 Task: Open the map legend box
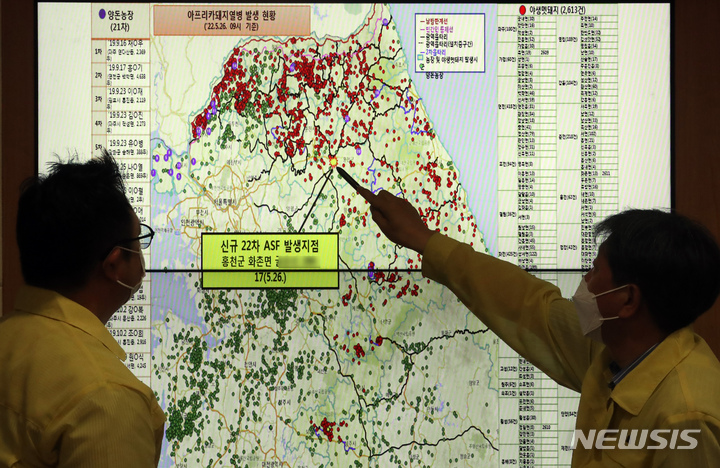coord(449,42)
